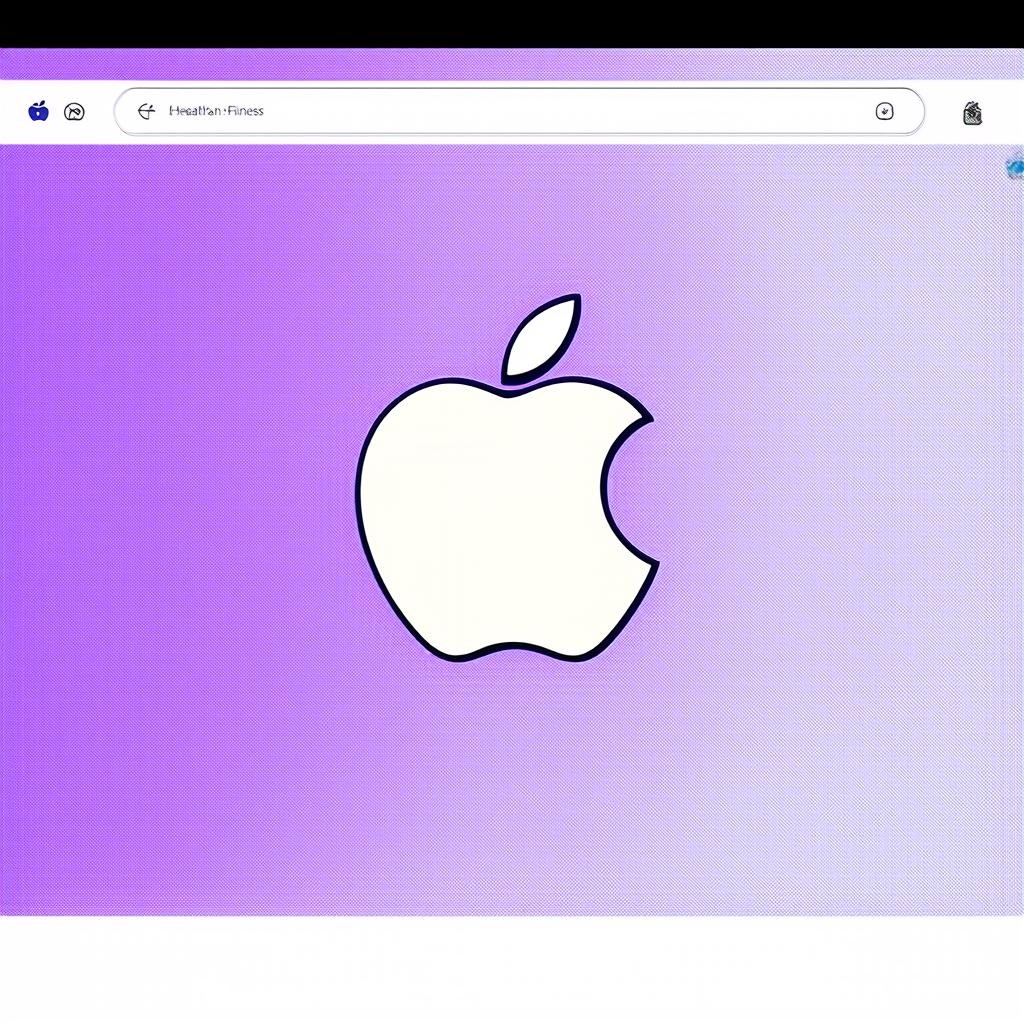
Task: Click the small blue icon at right edge
Action: [x=1014, y=168]
